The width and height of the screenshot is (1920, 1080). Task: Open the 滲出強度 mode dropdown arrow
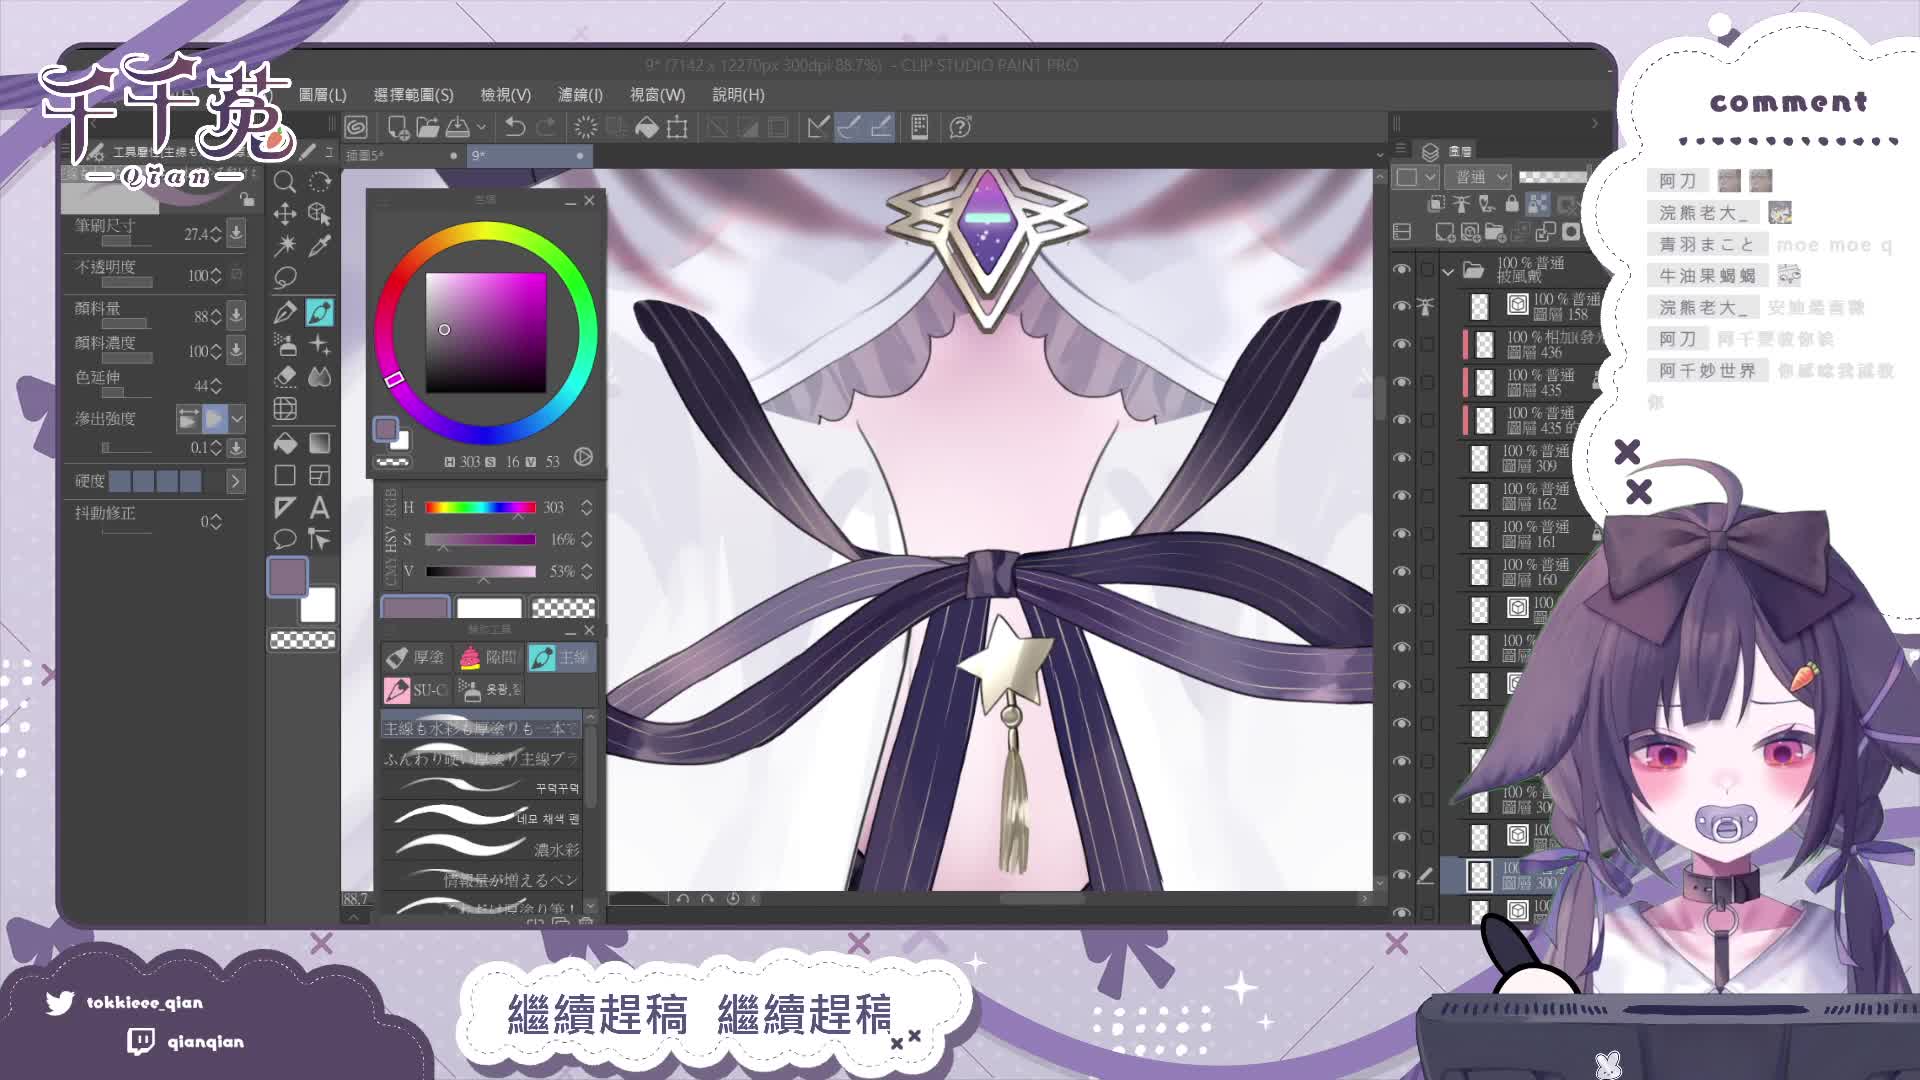pos(237,418)
